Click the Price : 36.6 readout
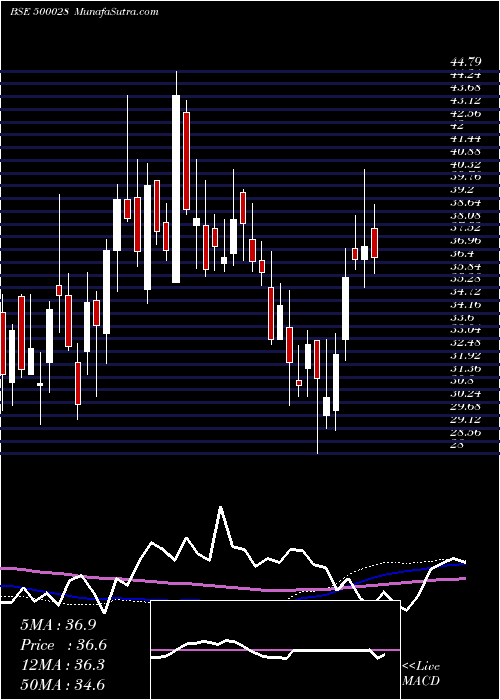This screenshot has width=500, height=700. coord(63,645)
